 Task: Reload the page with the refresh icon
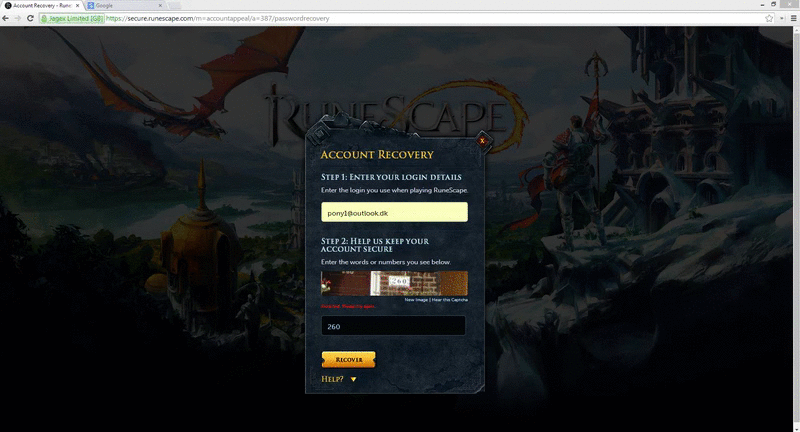coord(30,18)
